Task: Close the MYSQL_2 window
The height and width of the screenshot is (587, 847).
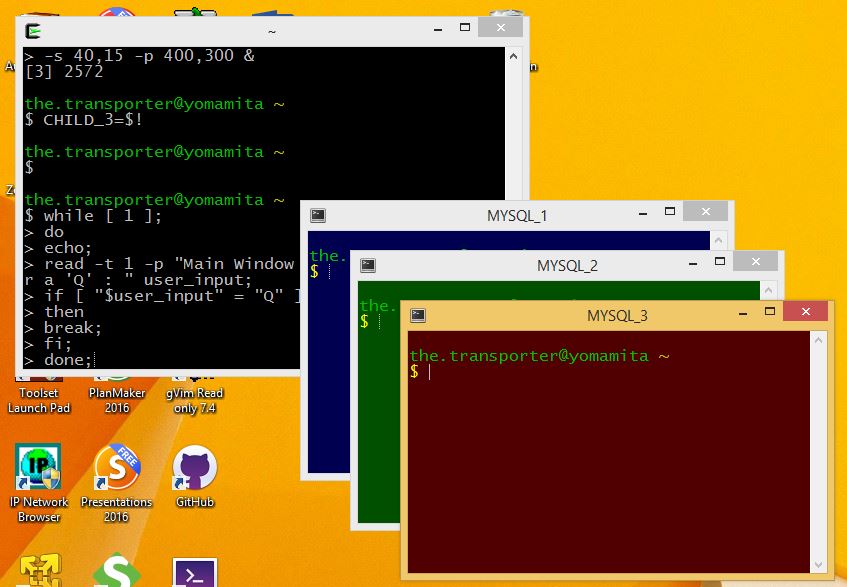Action: click(755, 262)
